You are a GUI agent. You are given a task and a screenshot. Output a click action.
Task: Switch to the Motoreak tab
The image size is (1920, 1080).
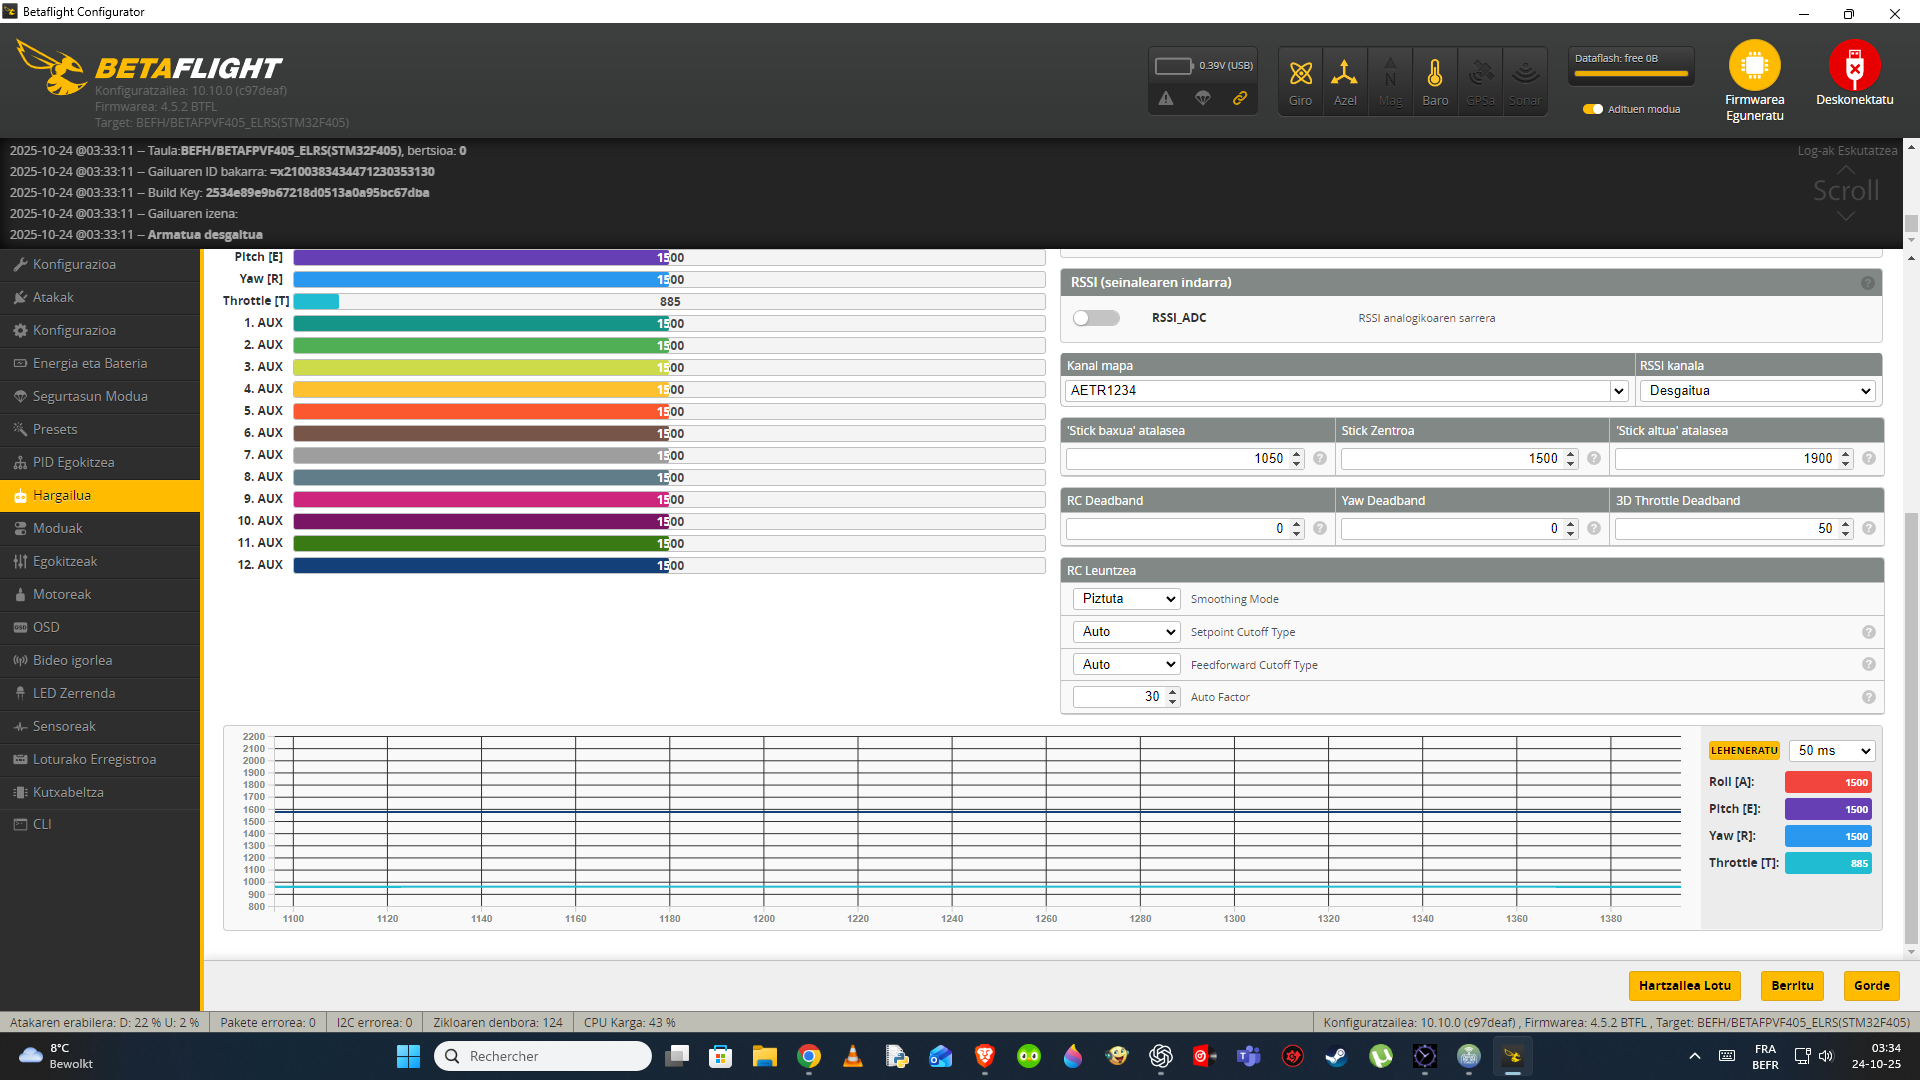click(x=62, y=594)
